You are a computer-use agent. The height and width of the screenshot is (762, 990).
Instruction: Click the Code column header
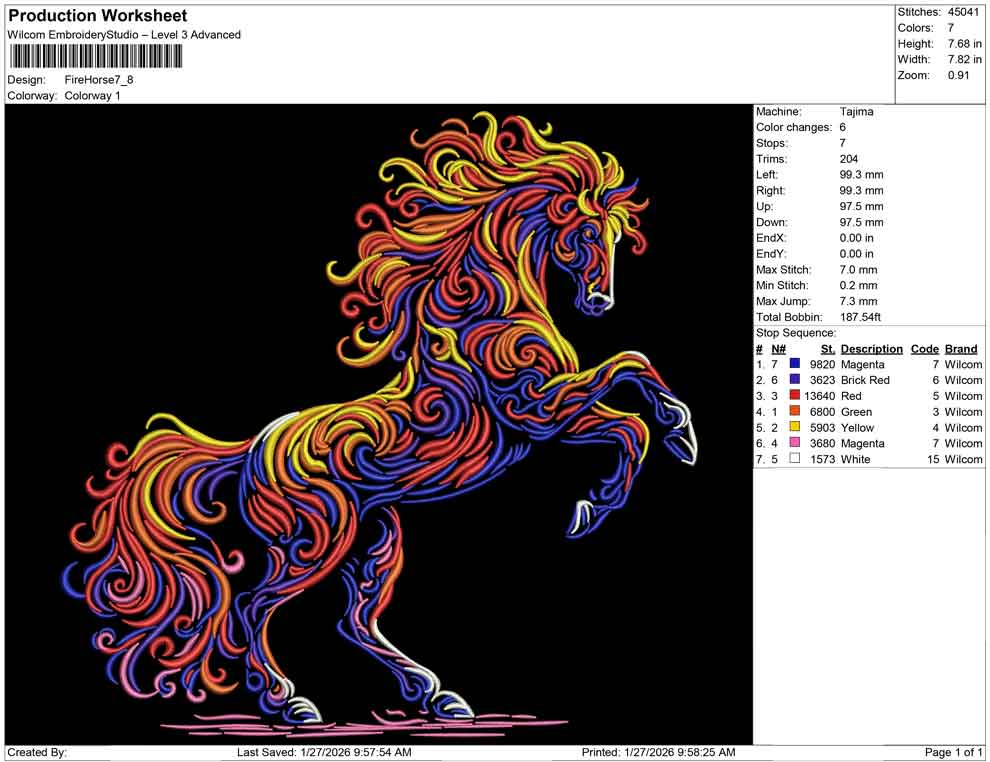pyautogui.click(x=925, y=348)
